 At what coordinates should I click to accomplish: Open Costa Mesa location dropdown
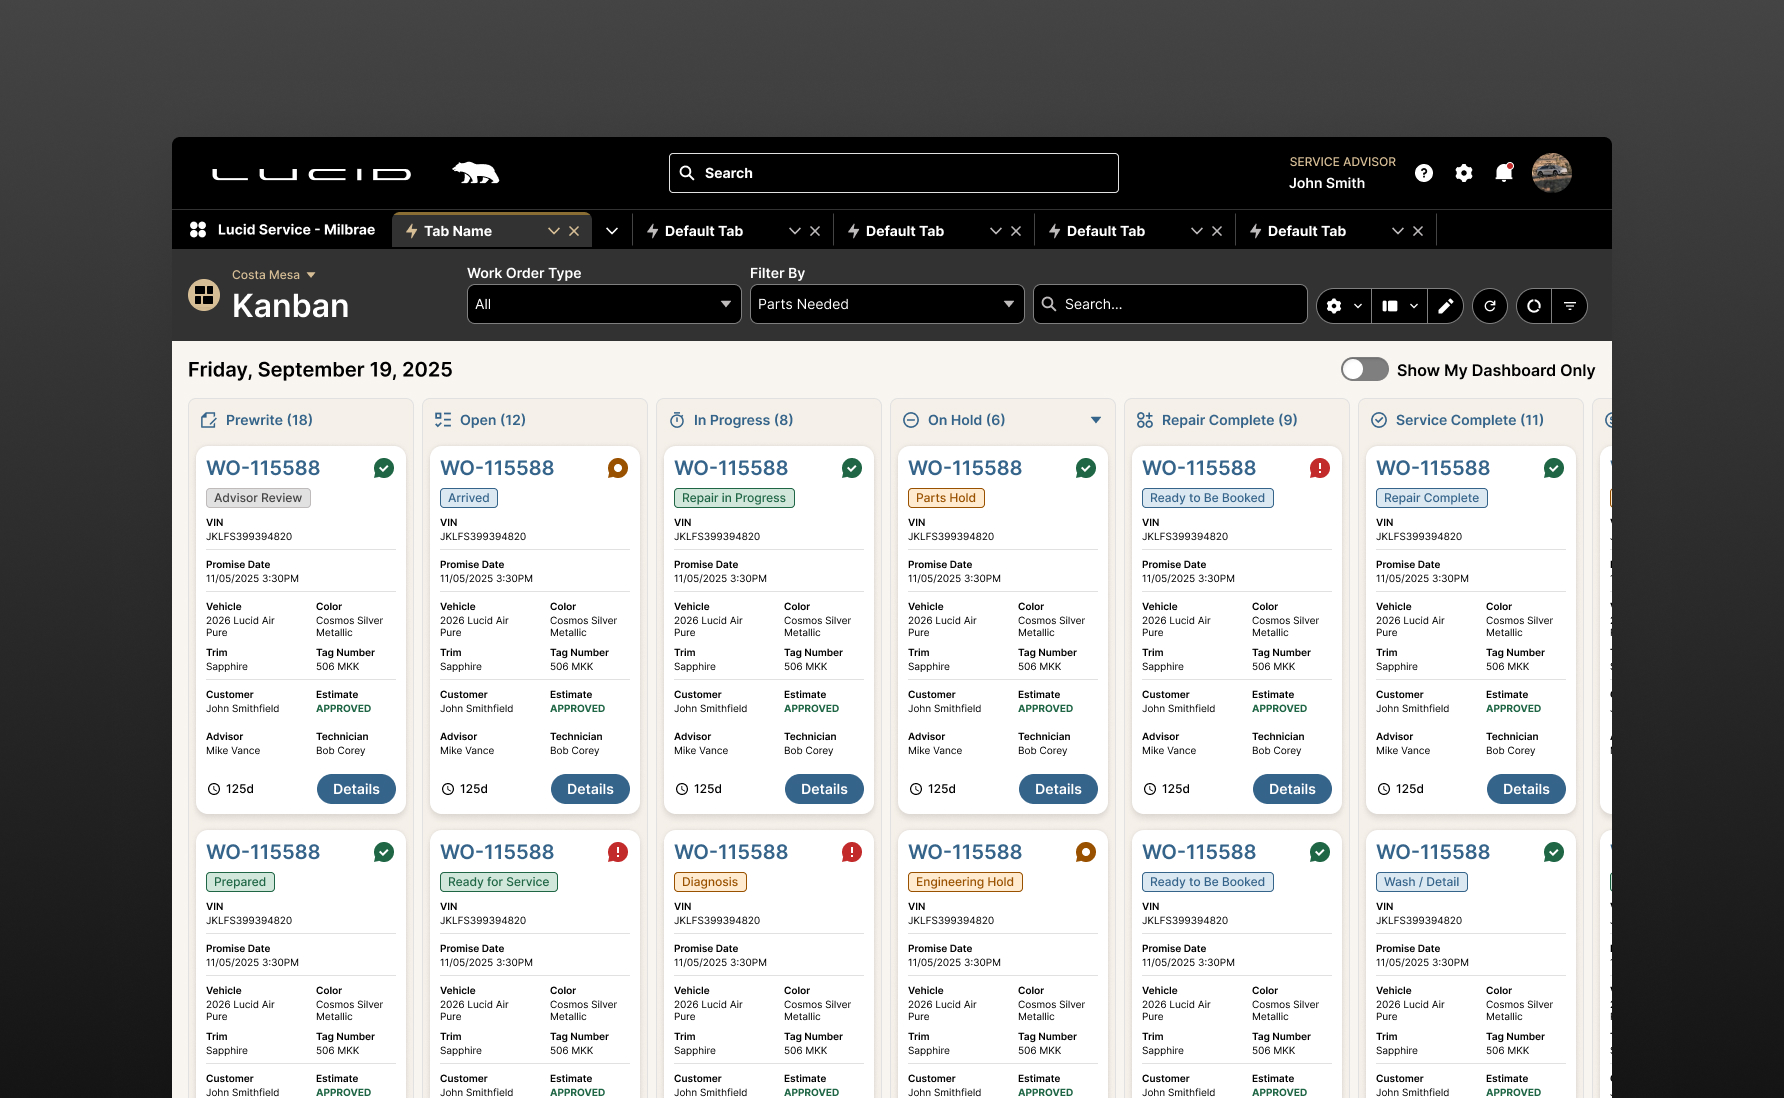pyautogui.click(x=274, y=275)
